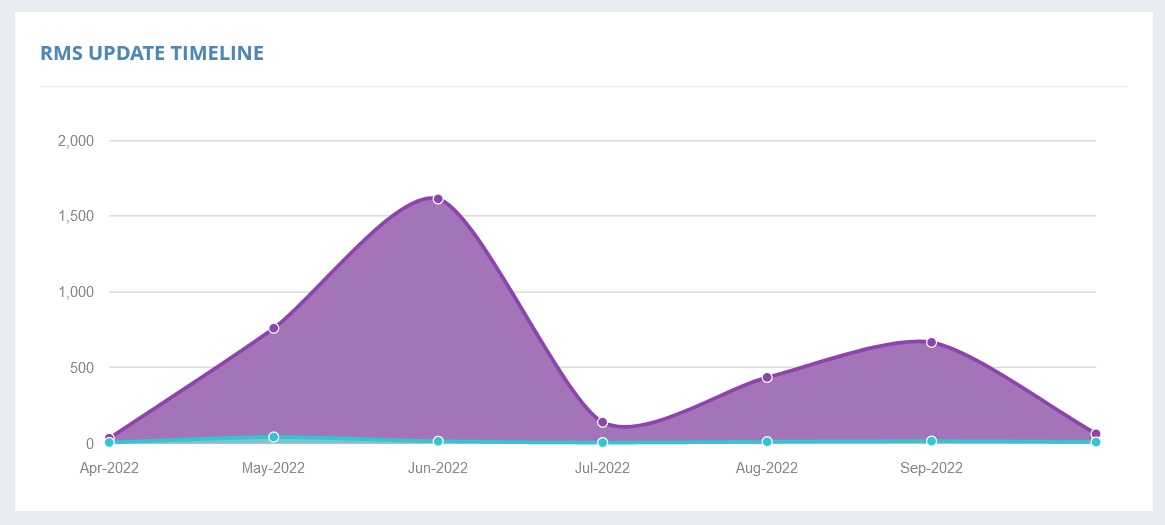The width and height of the screenshot is (1165, 525).
Task: Click the purple data point for Sep-2022
Action: pyautogui.click(x=931, y=342)
